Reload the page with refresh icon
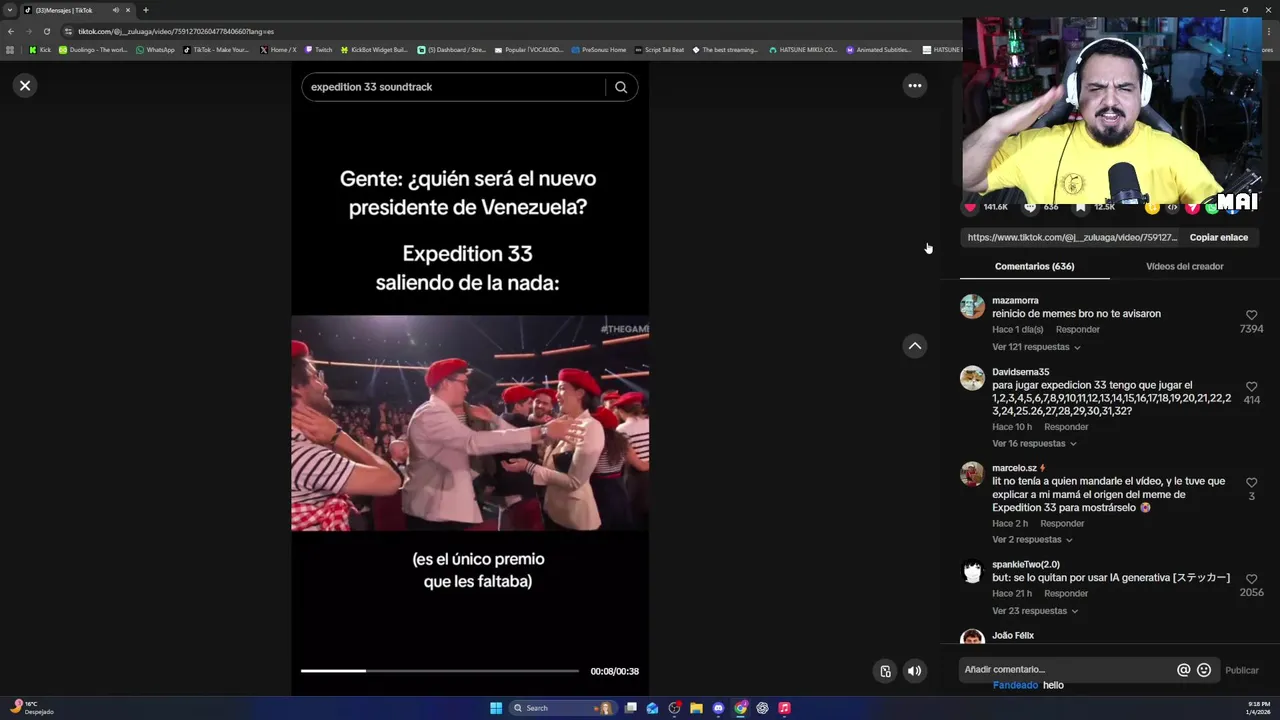 47,31
